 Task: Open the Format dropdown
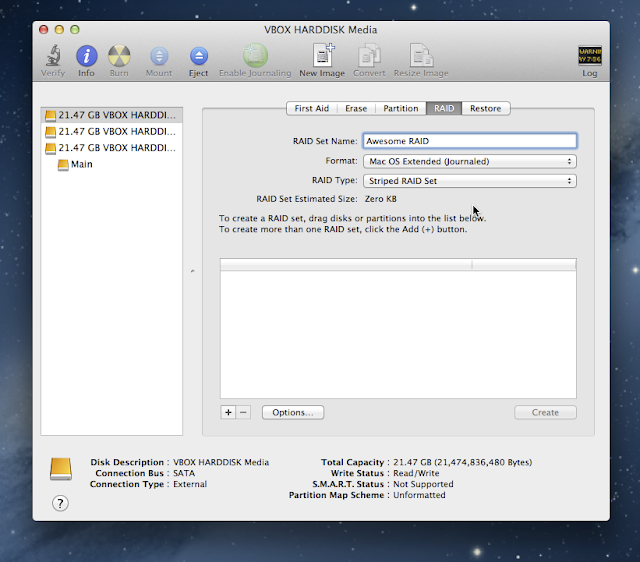coord(469,162)
